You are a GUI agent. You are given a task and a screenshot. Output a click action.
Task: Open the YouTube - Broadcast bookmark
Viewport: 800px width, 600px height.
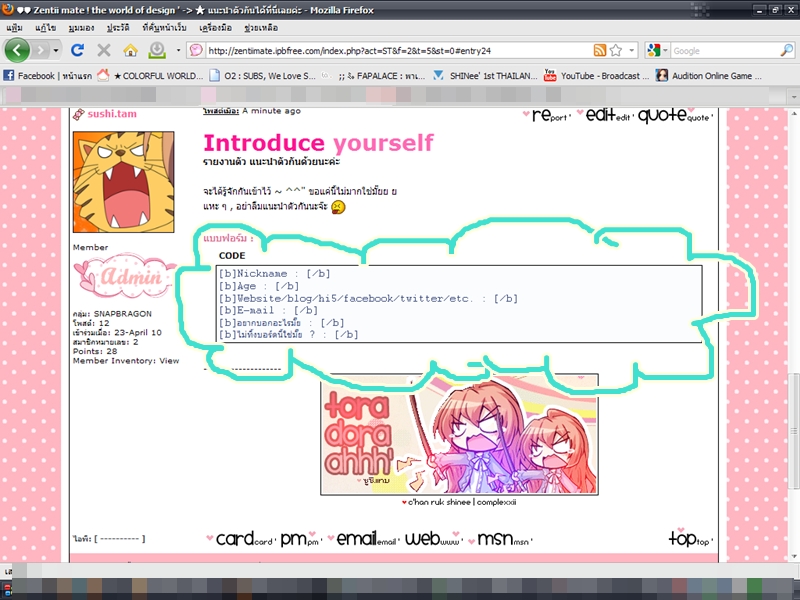tap(596, 76)
